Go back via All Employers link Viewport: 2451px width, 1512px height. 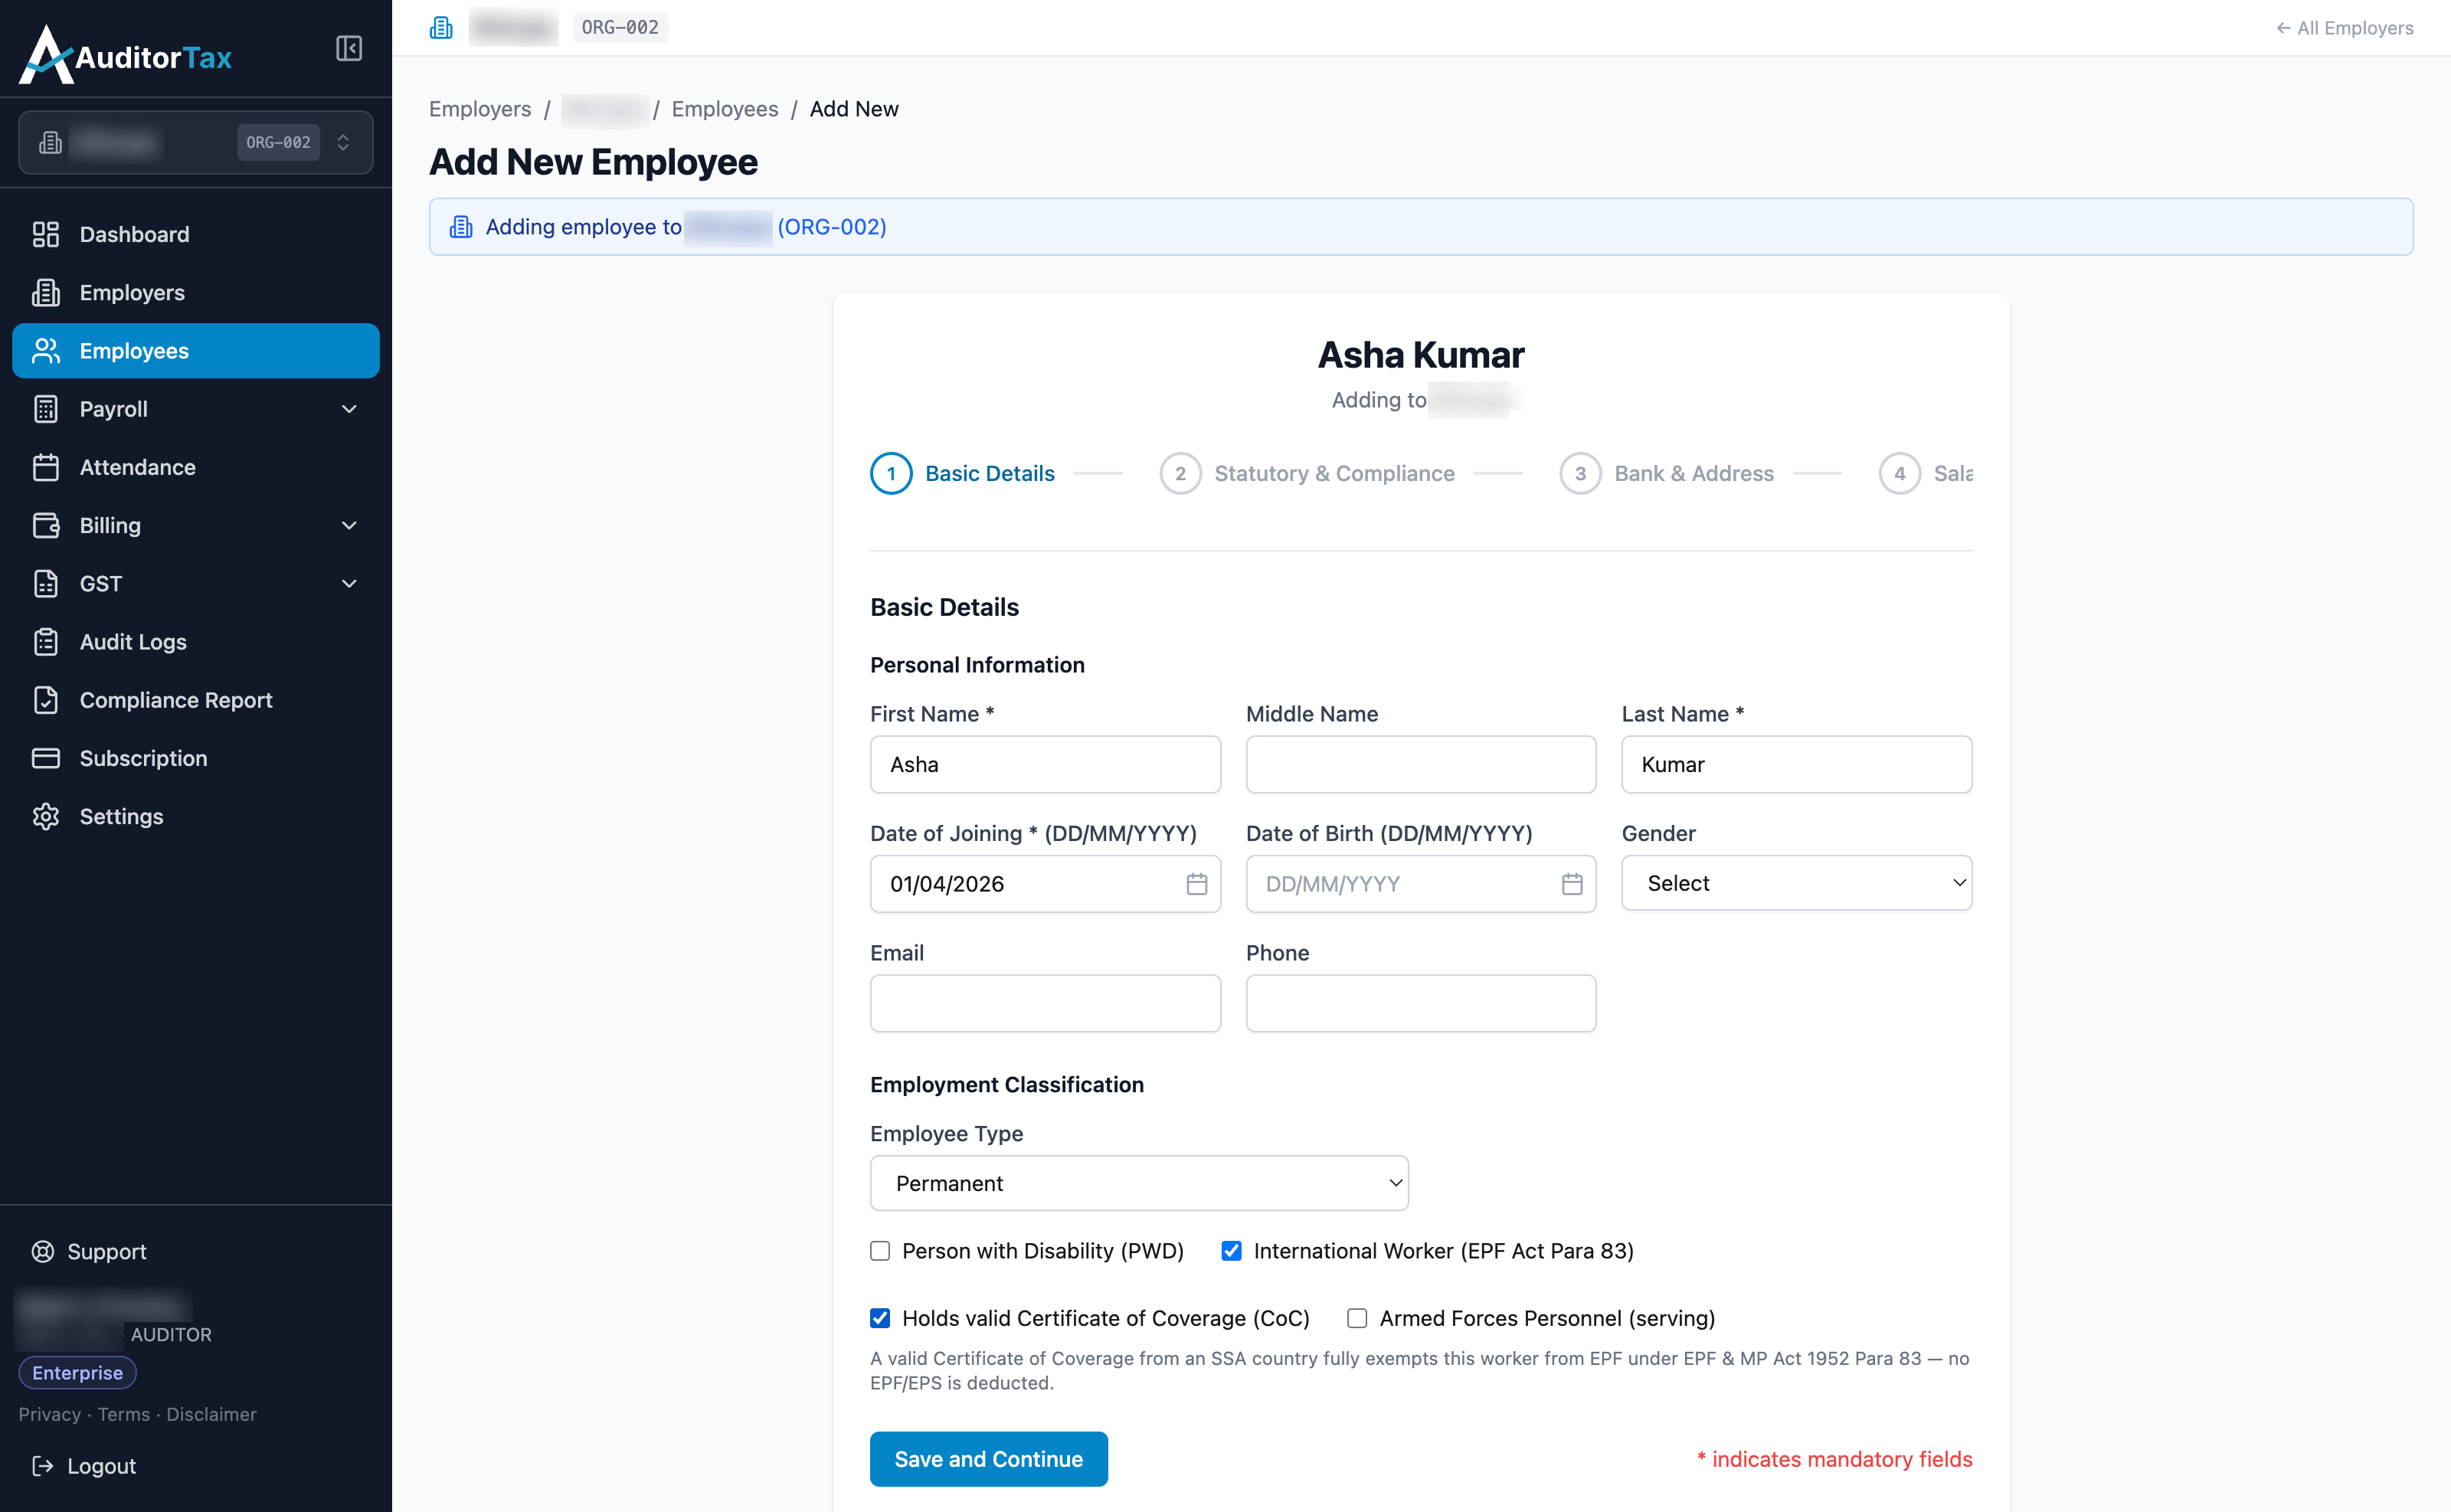point(2344,28)
